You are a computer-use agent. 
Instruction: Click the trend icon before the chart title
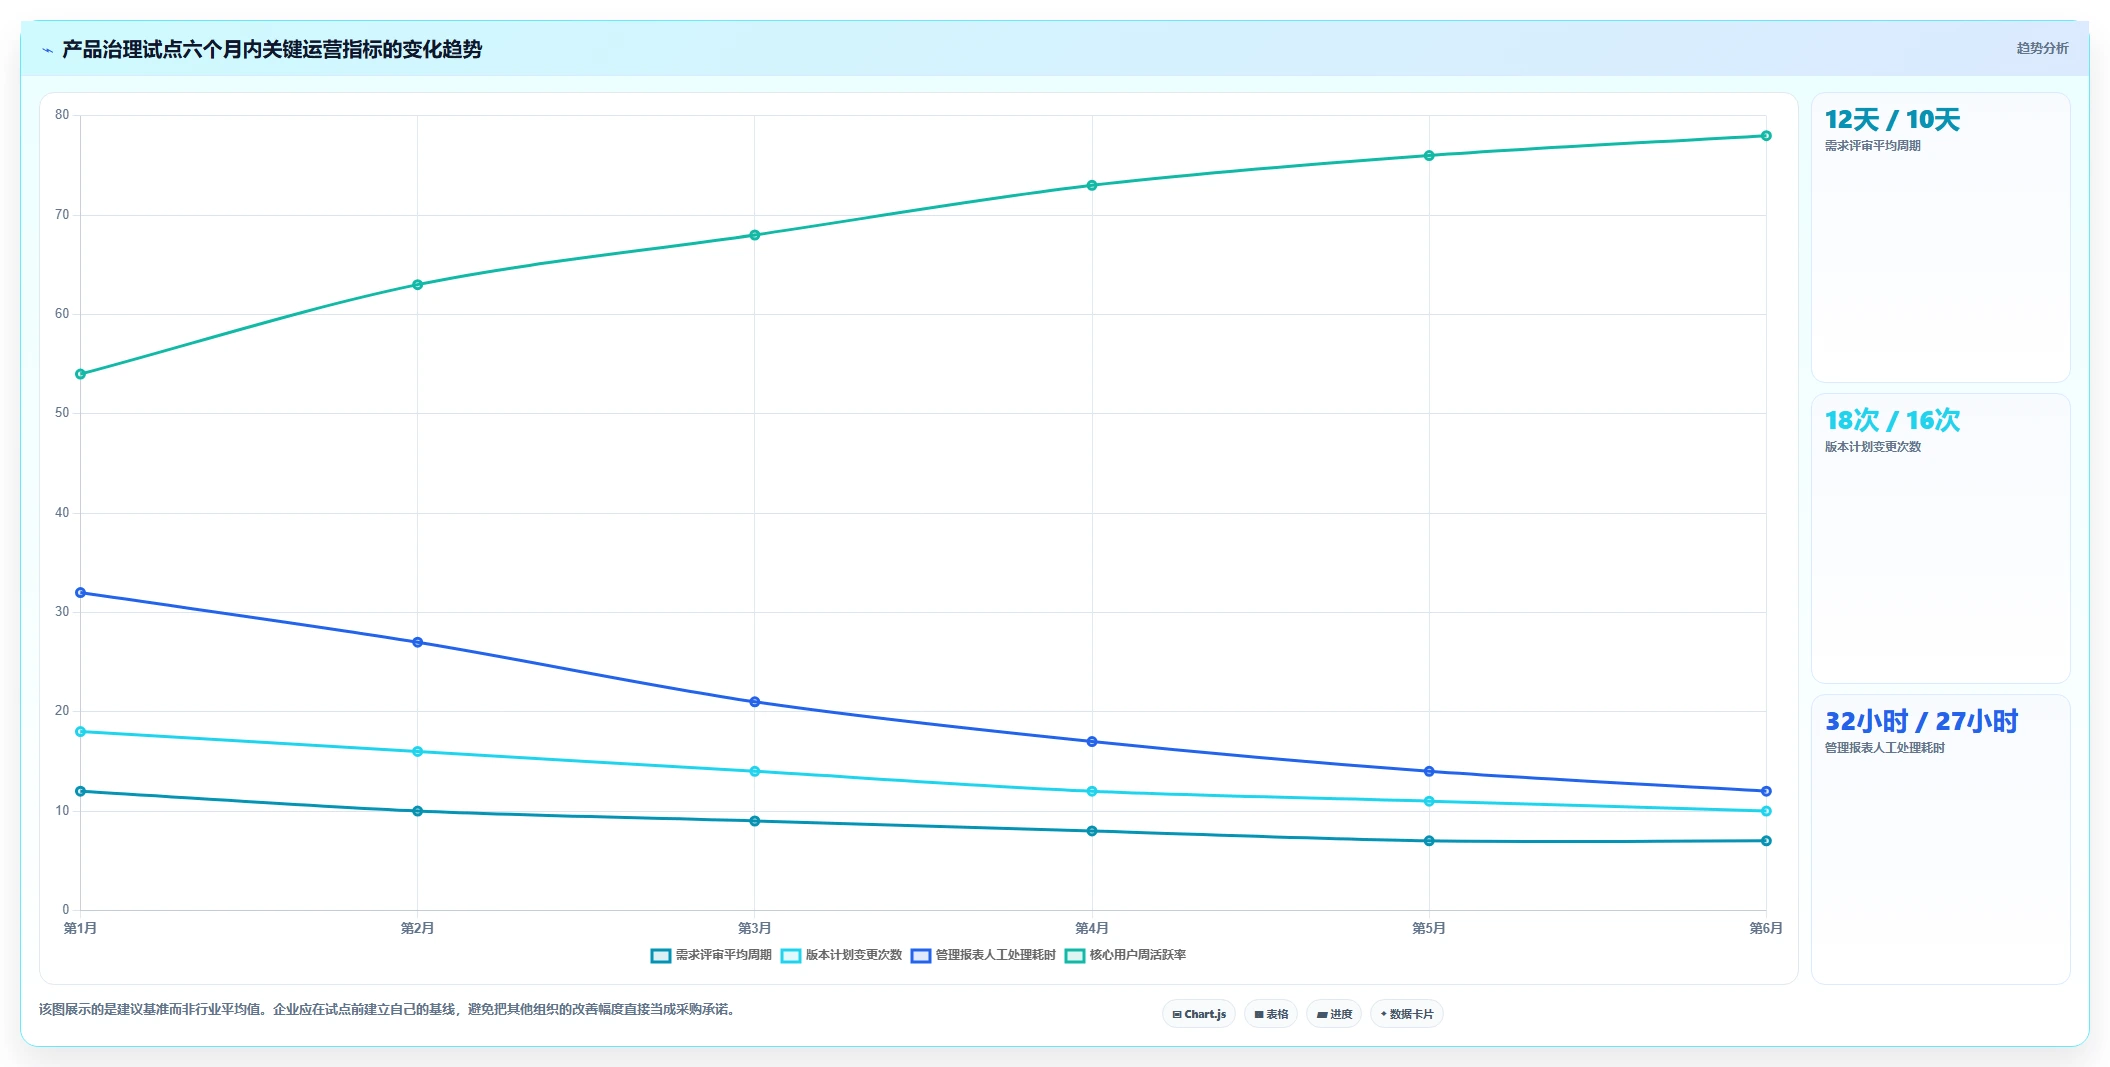[x=47, y=50]
